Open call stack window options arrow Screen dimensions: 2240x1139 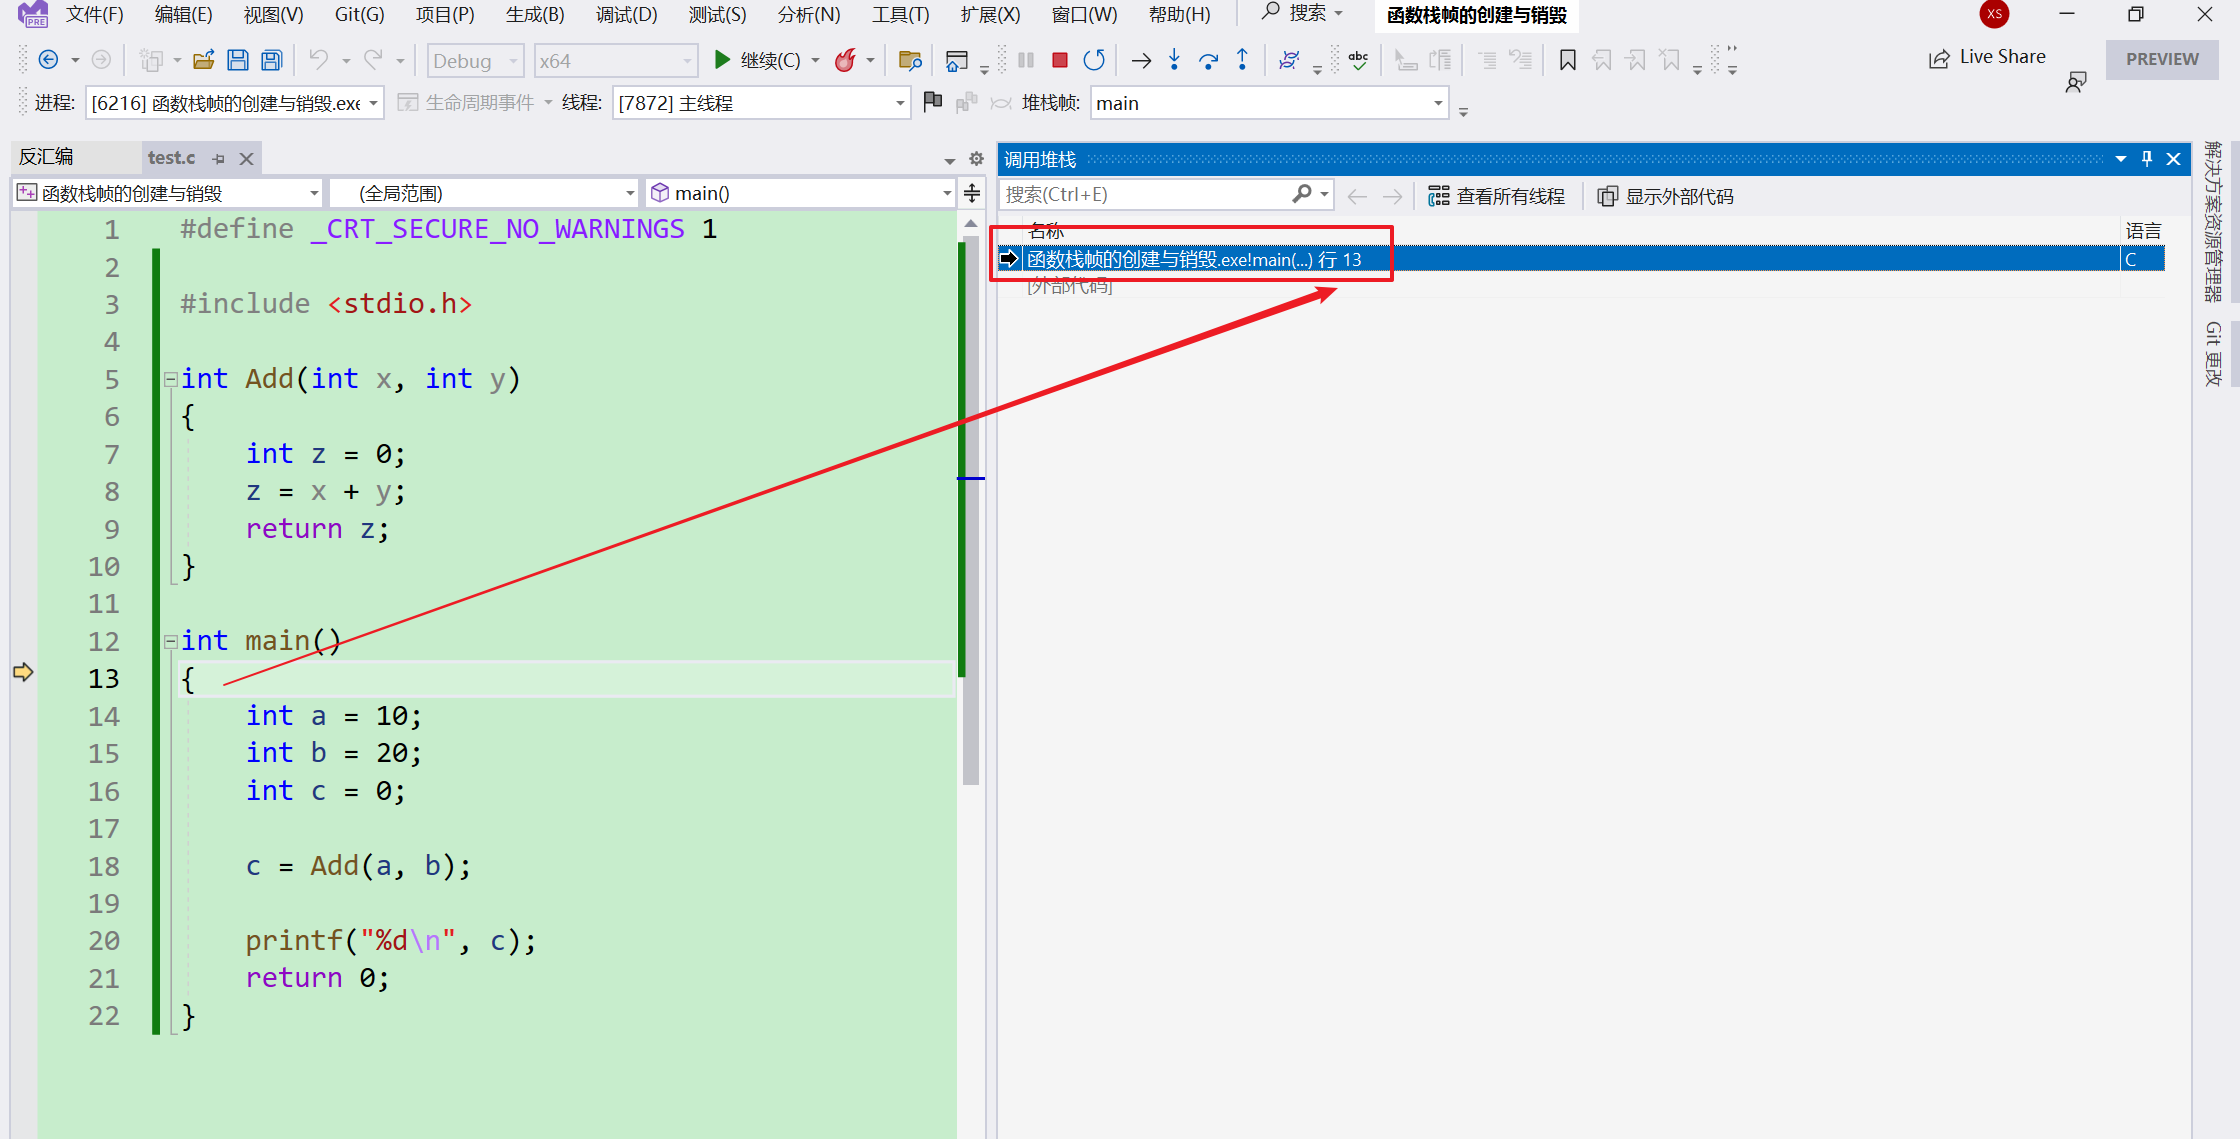(2120, 159)
